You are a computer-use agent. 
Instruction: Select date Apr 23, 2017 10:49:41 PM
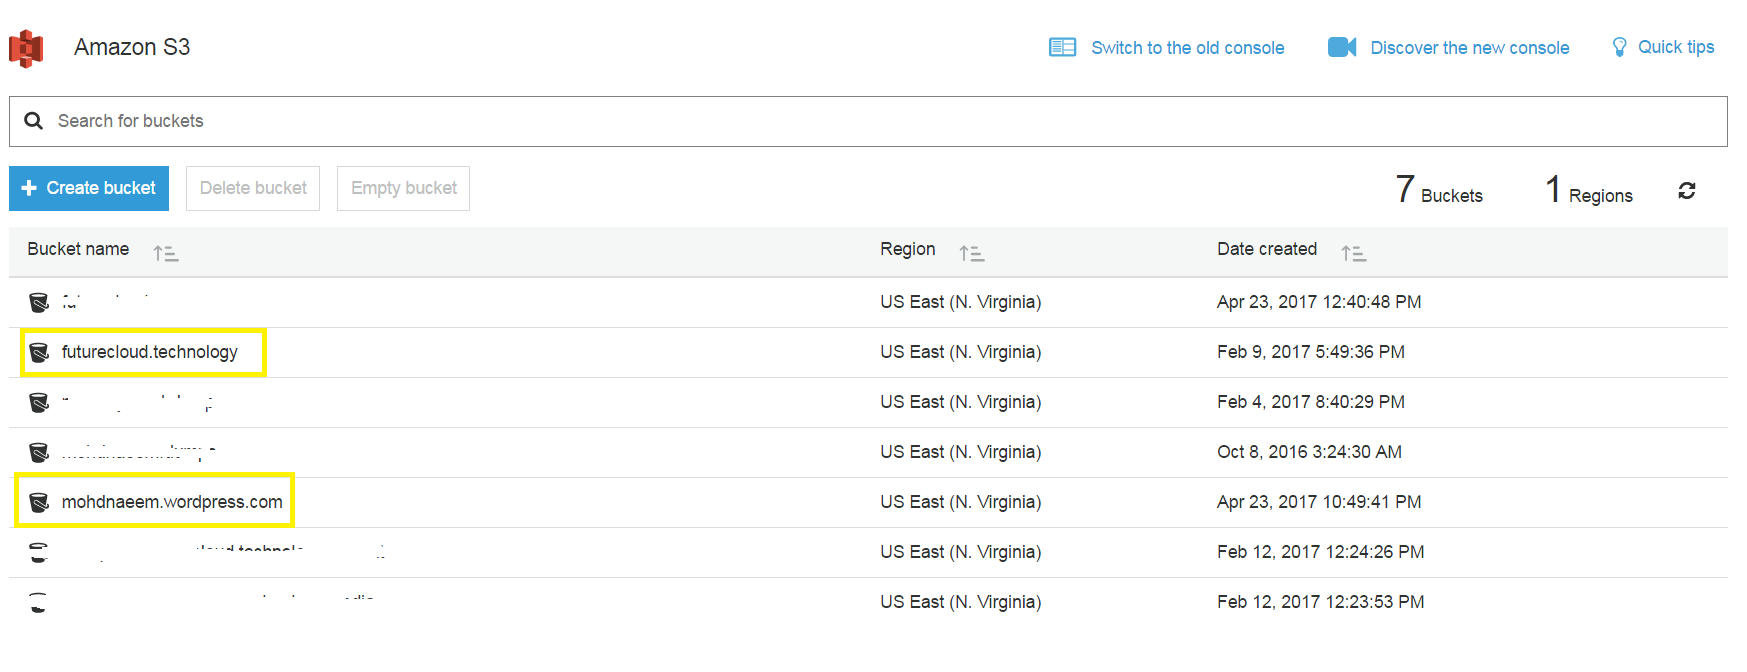(1319, 502)
